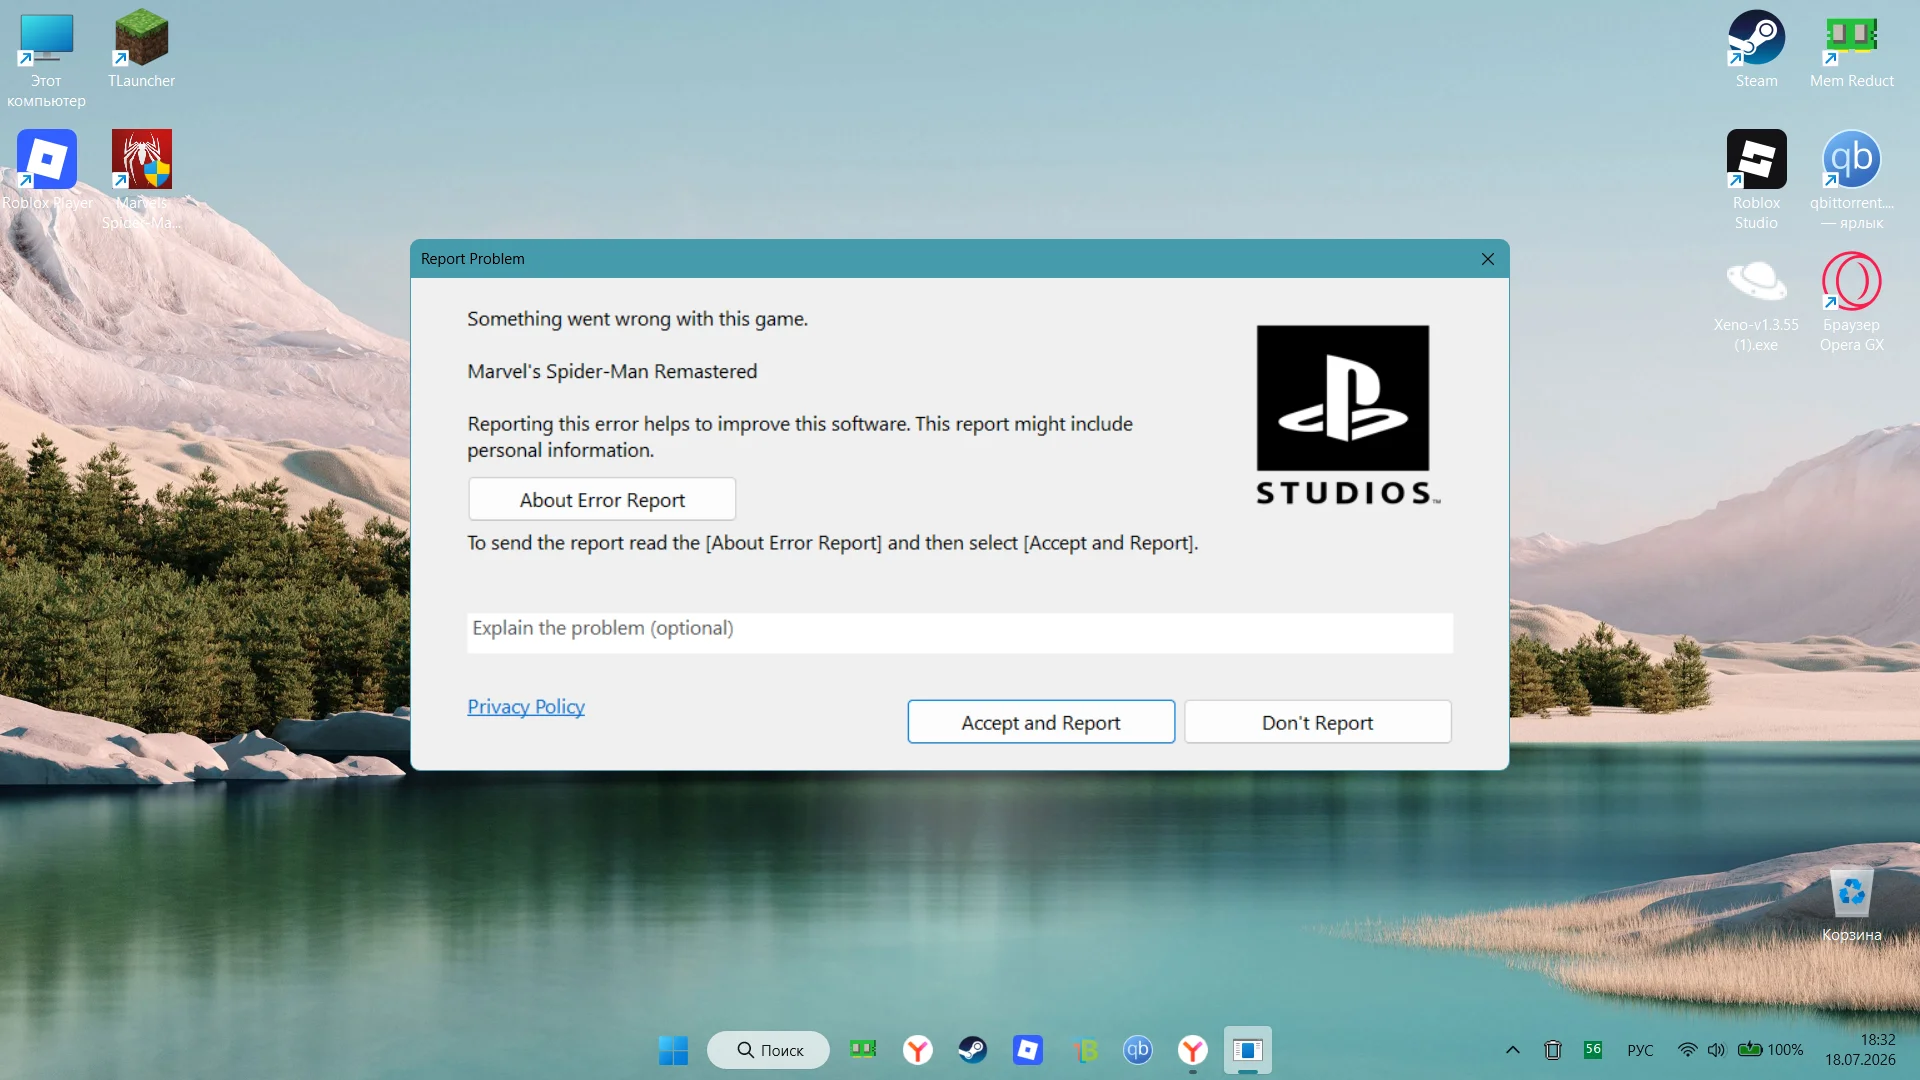Viewport: 1920px width, 1080px height.
Task: Open the TB icon in the taskbar
Action: click(1083, 1050)
